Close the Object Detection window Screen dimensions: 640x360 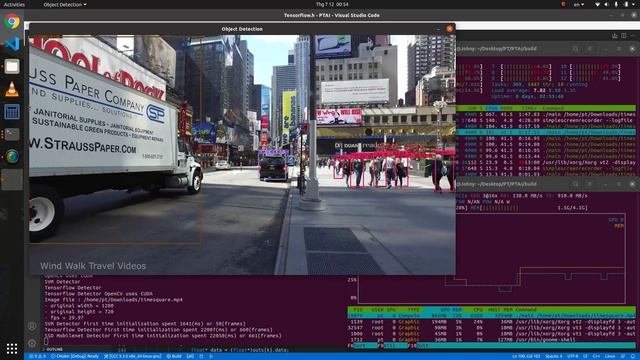click(449, 29)
